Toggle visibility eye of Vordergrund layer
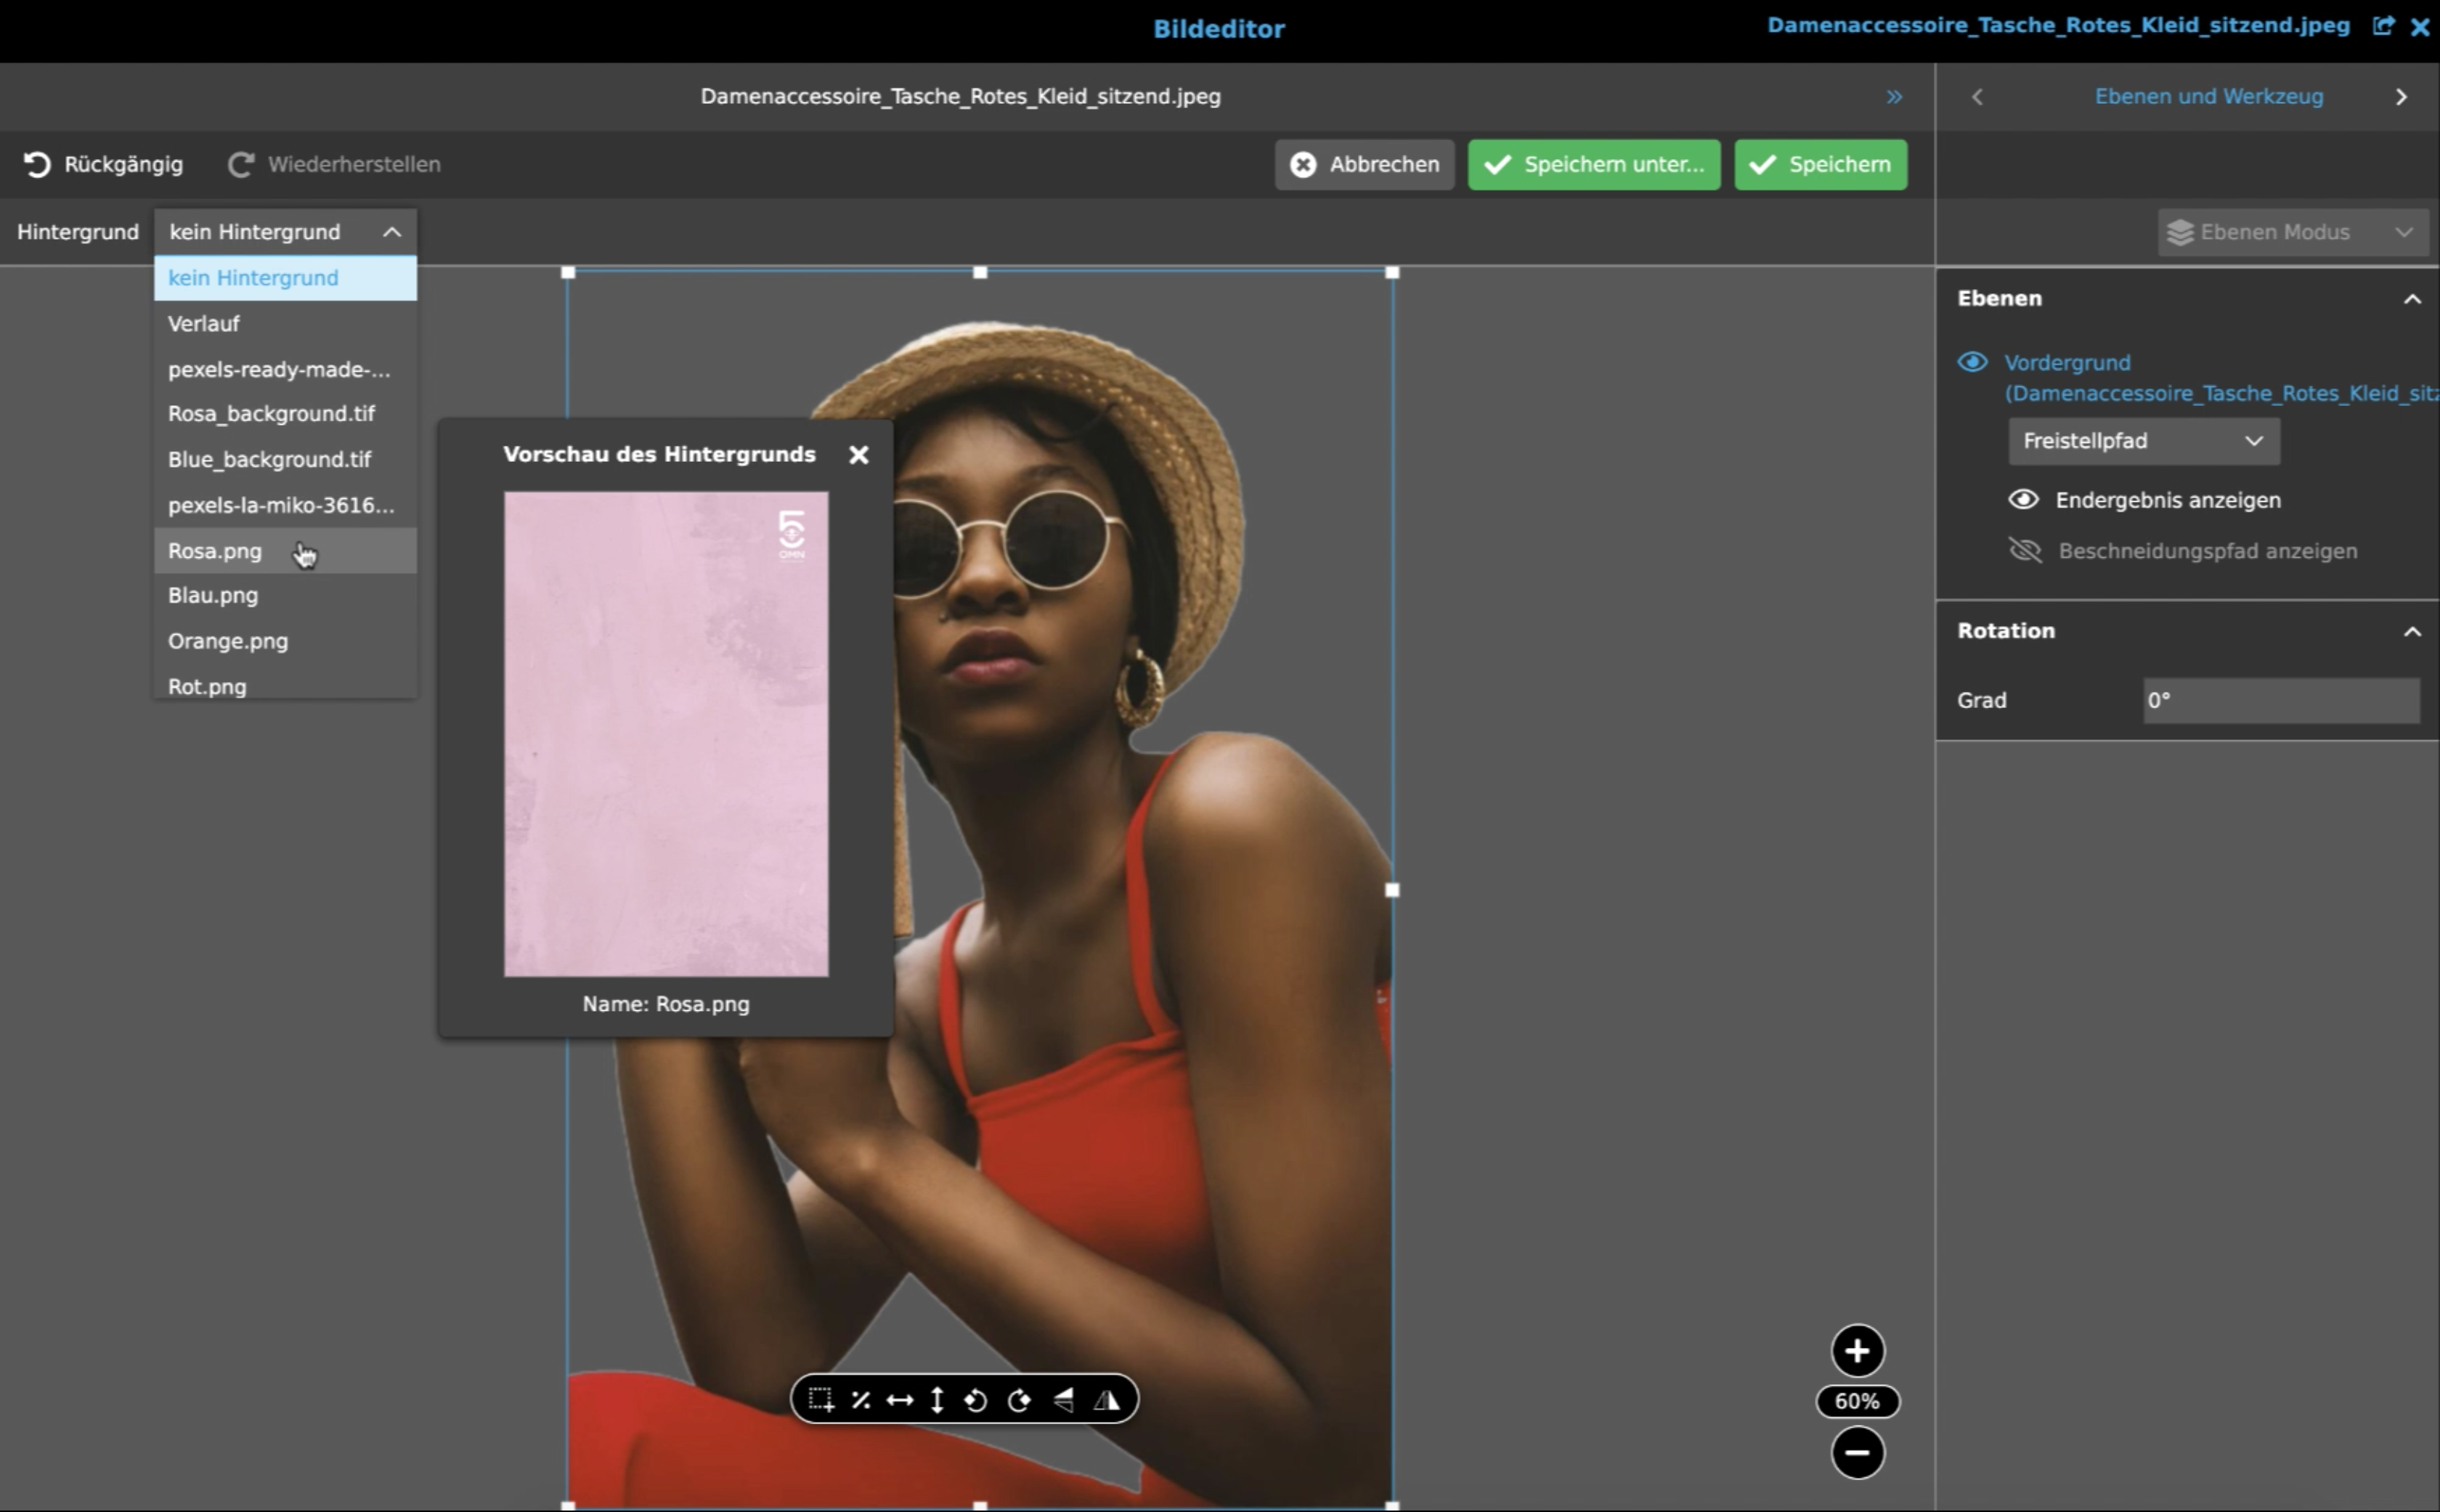 click(1972, 362)
